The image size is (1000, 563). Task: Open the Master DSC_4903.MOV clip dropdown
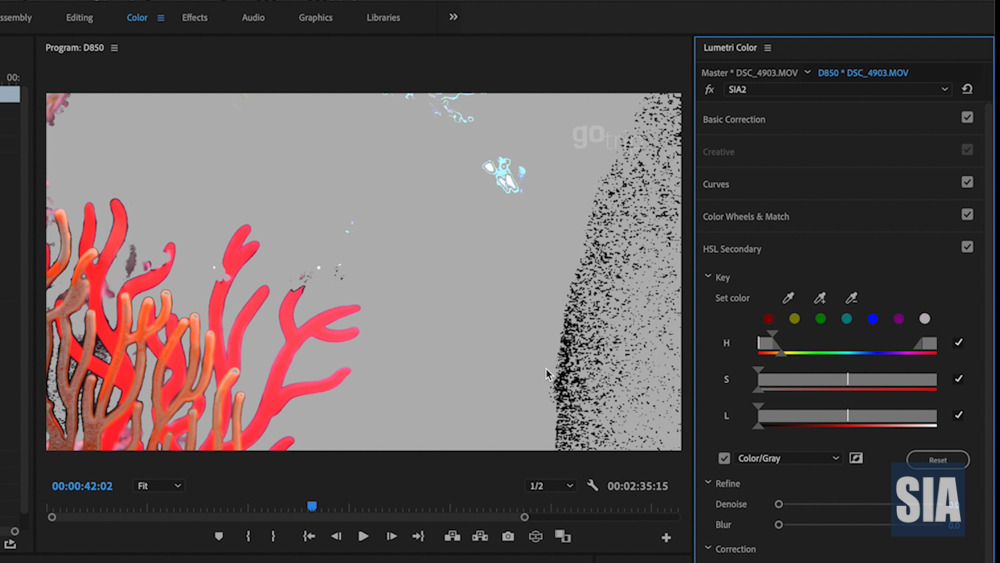coord(807,72)
